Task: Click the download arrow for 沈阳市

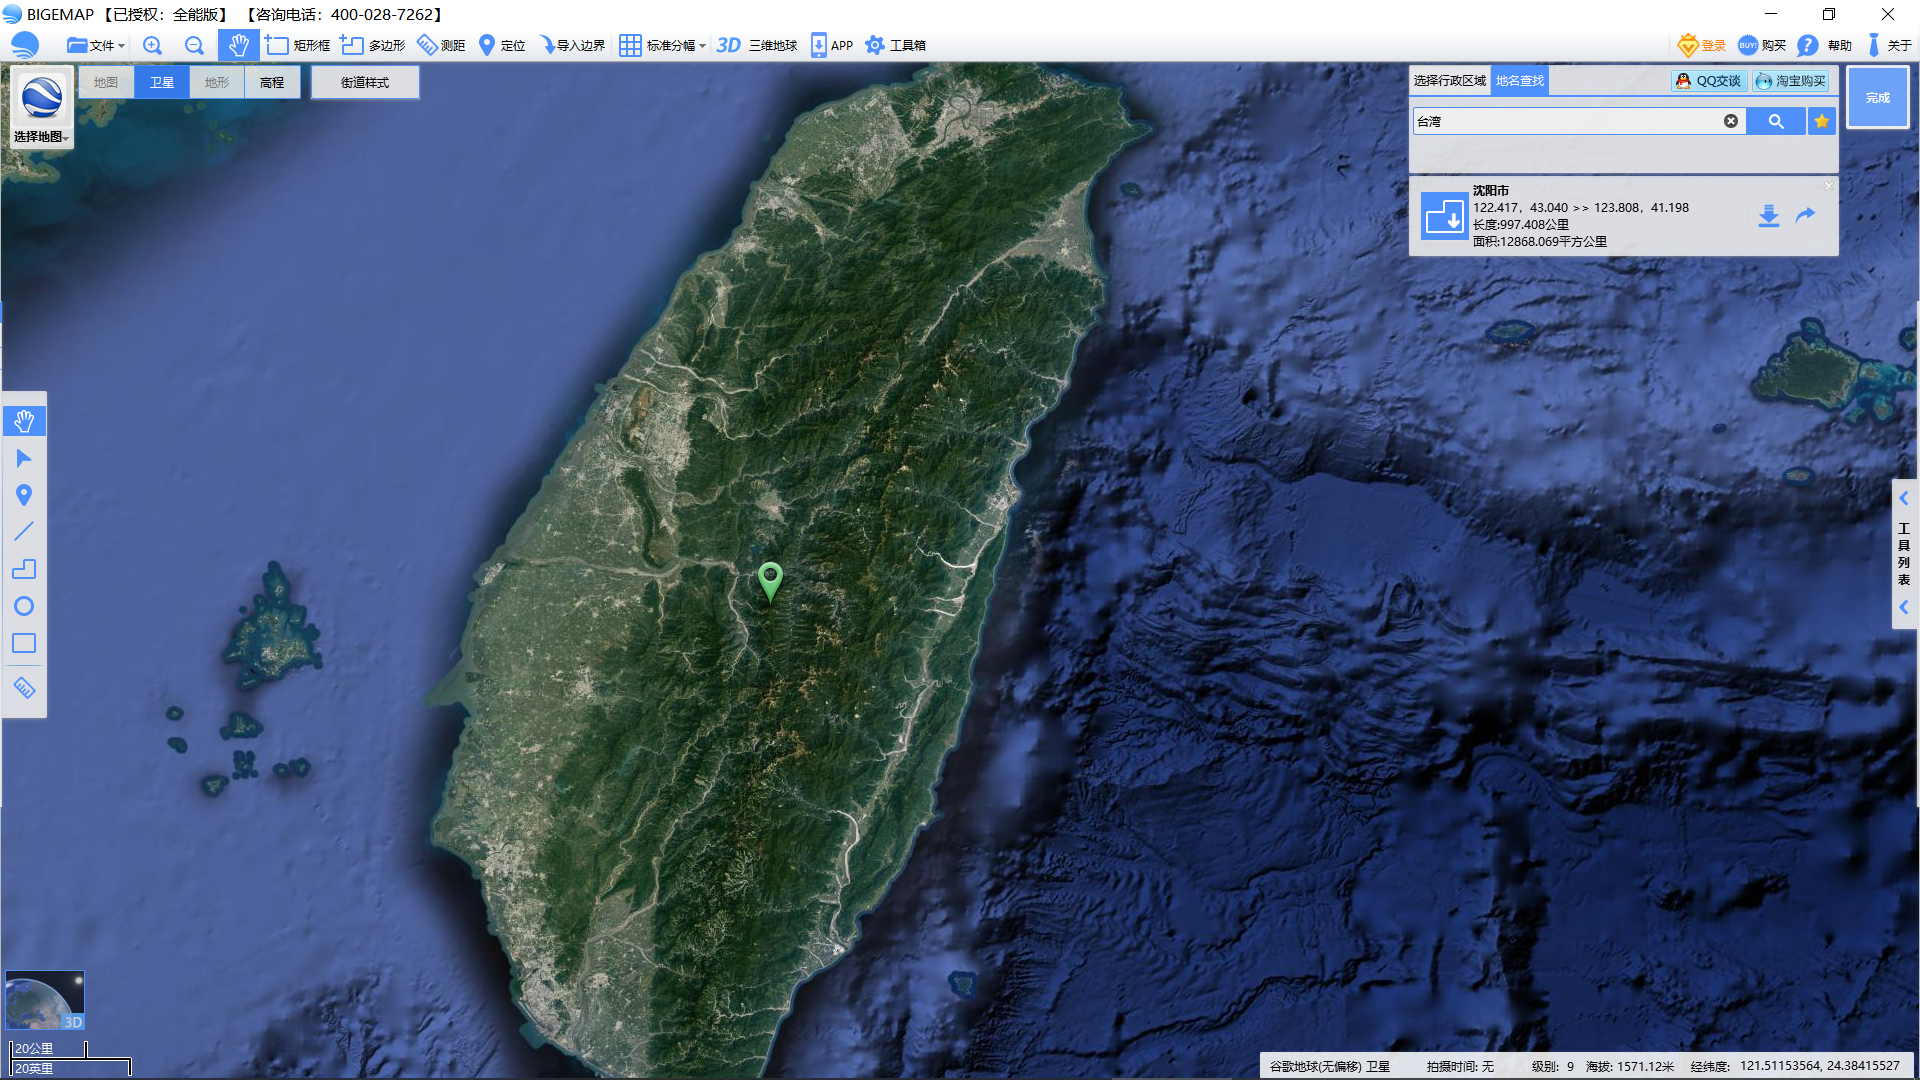Action: coord(1769,216)
